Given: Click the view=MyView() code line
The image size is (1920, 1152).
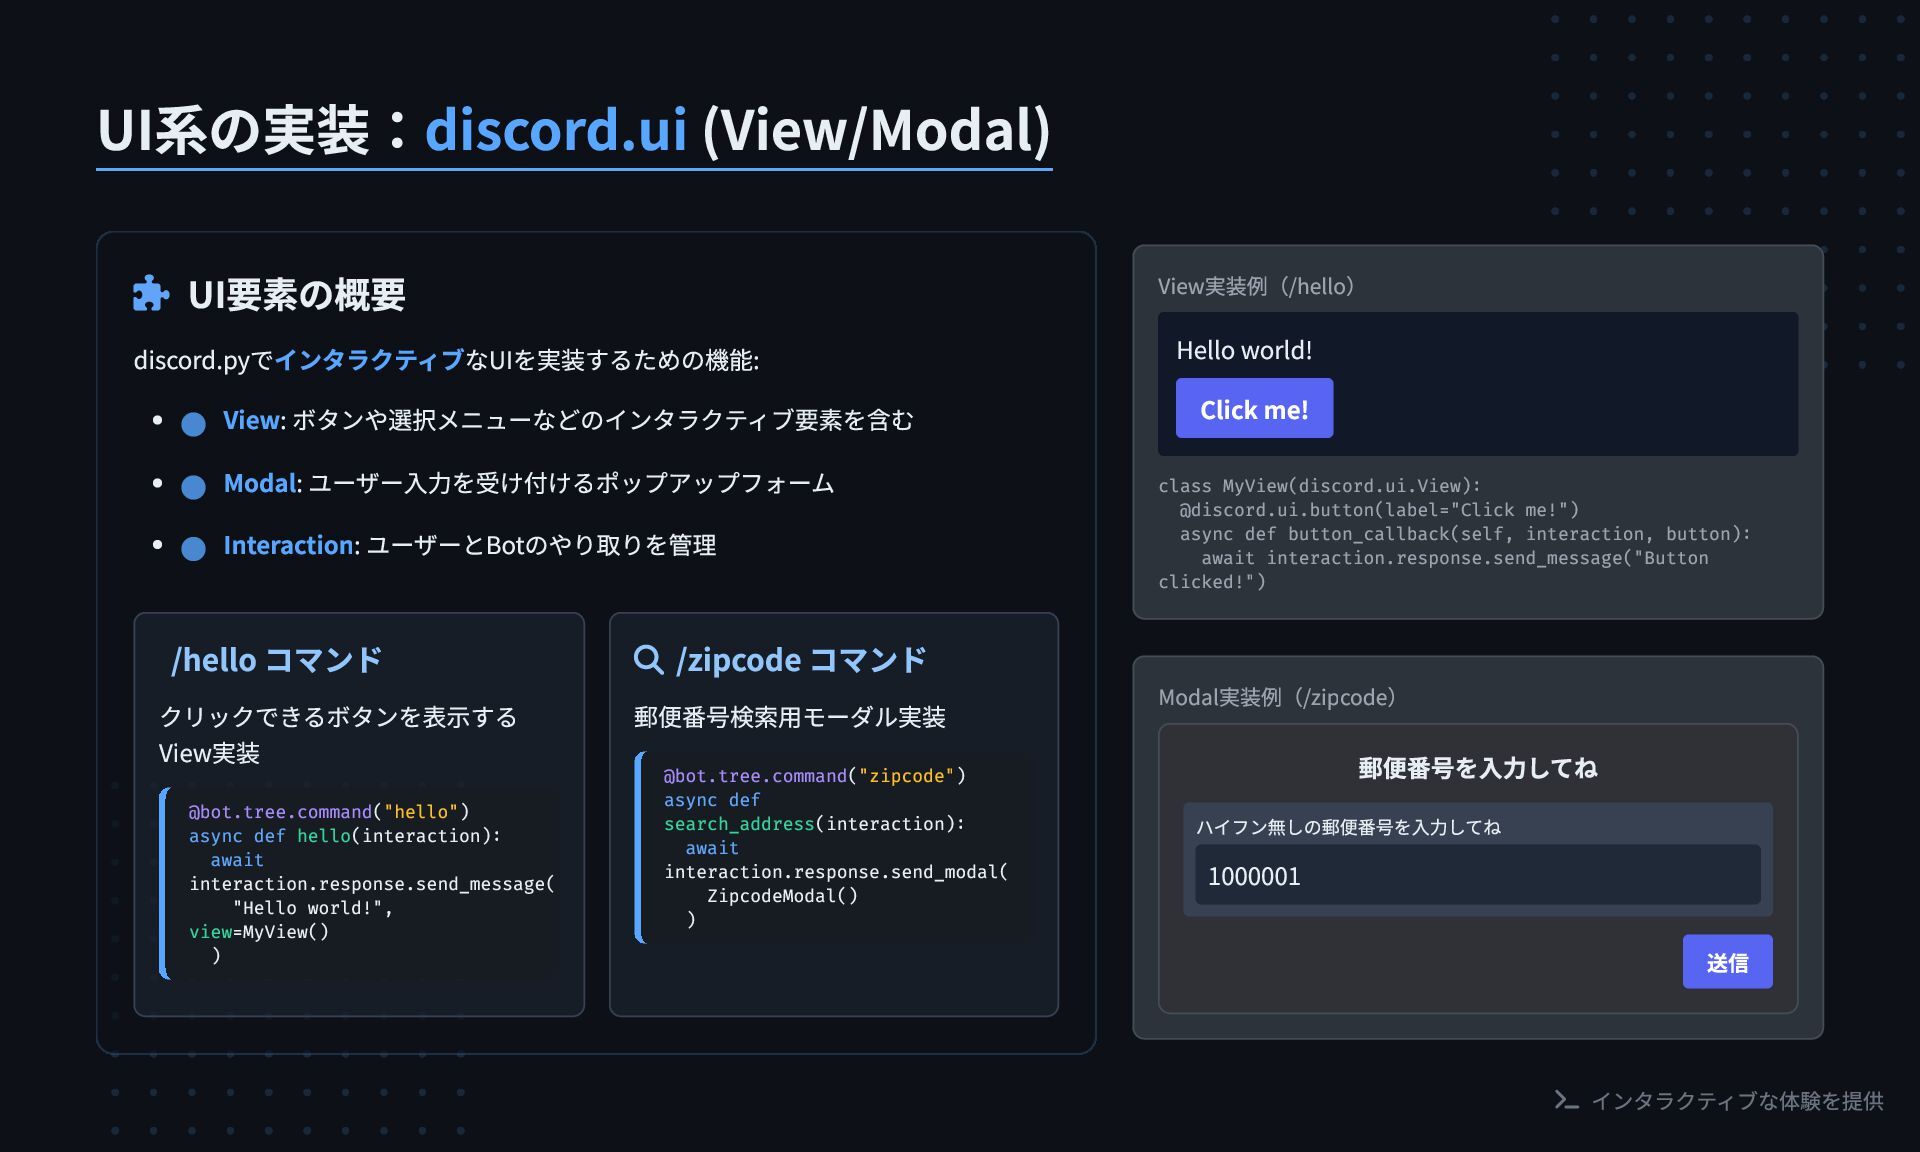Looking at the screenshot, I should (259, 932).
